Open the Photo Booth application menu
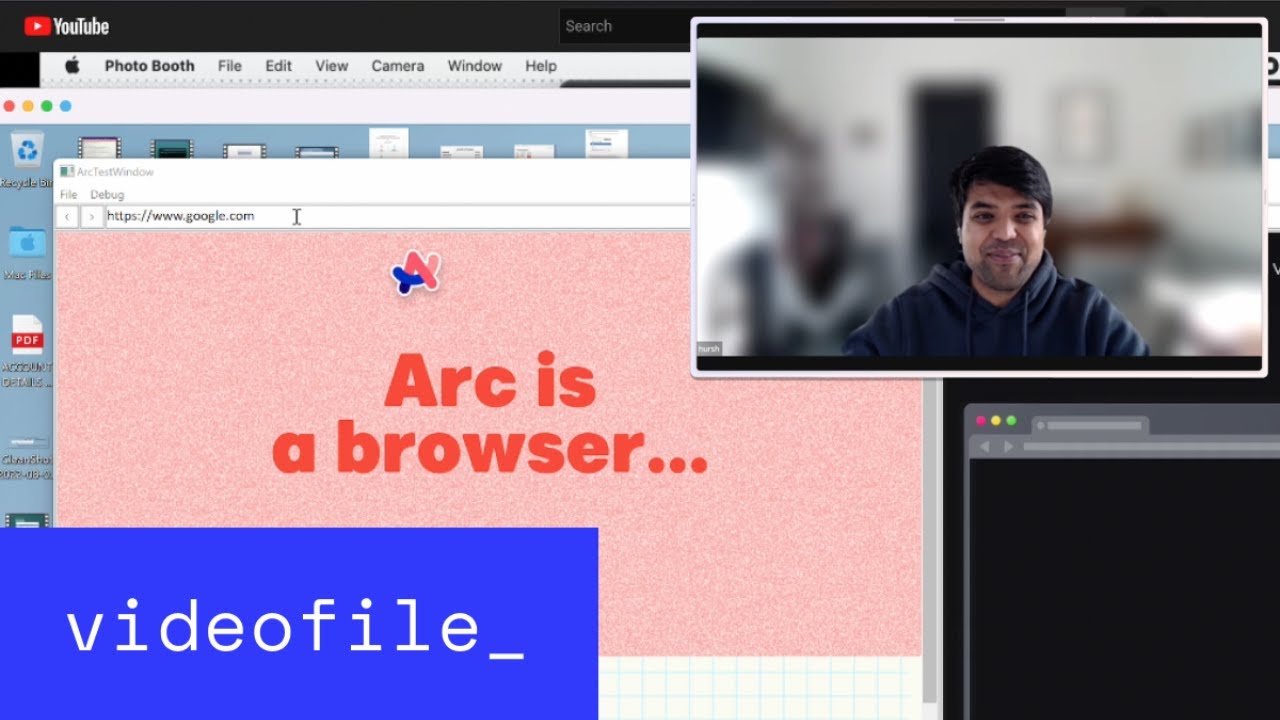The width and height of the screenshot is (1280, 720). pyautogui.click(x=150, y=66)
